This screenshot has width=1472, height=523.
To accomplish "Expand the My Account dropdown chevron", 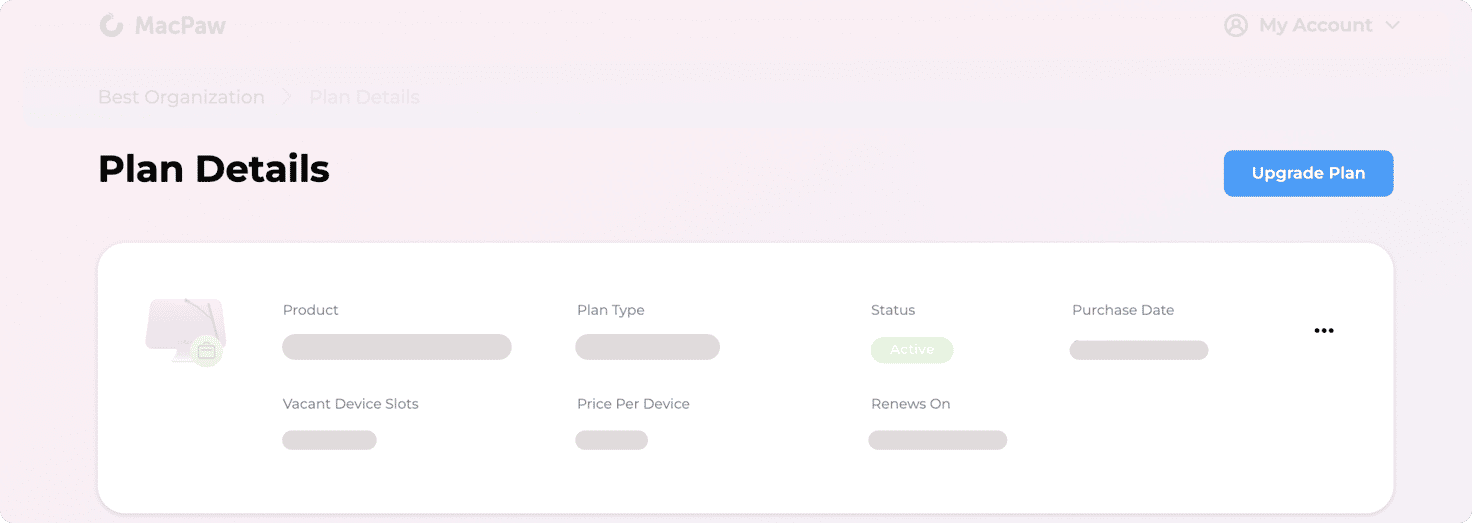I will [x=1392, y=26].
